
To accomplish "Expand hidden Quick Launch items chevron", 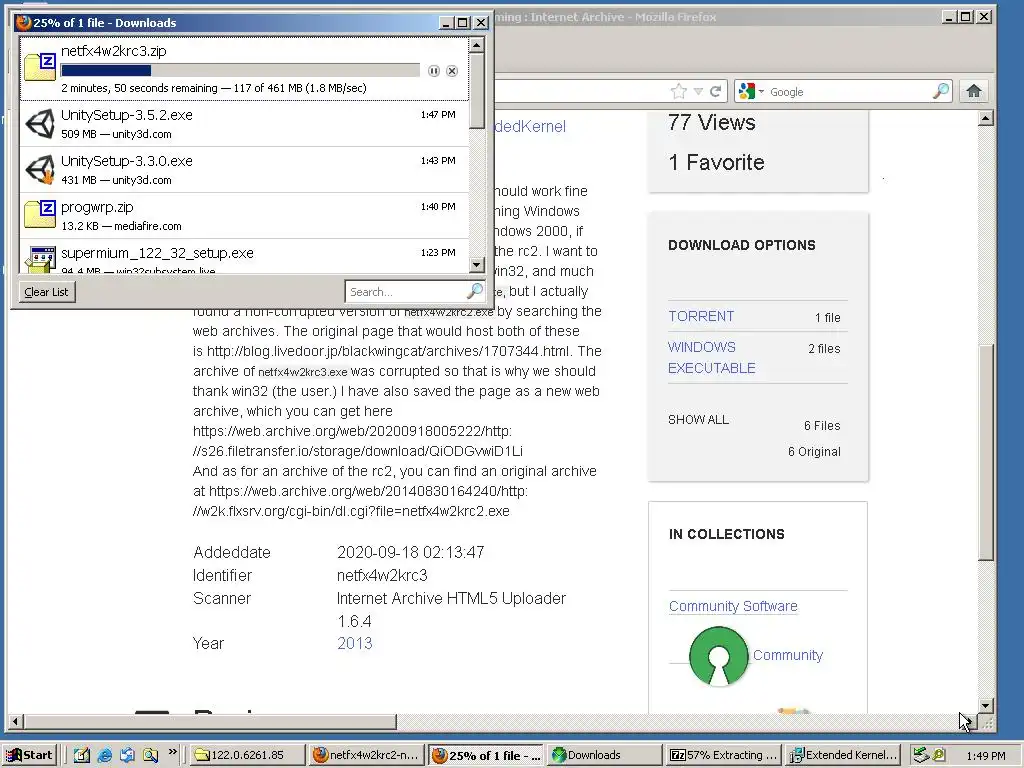I will (172, 752).
